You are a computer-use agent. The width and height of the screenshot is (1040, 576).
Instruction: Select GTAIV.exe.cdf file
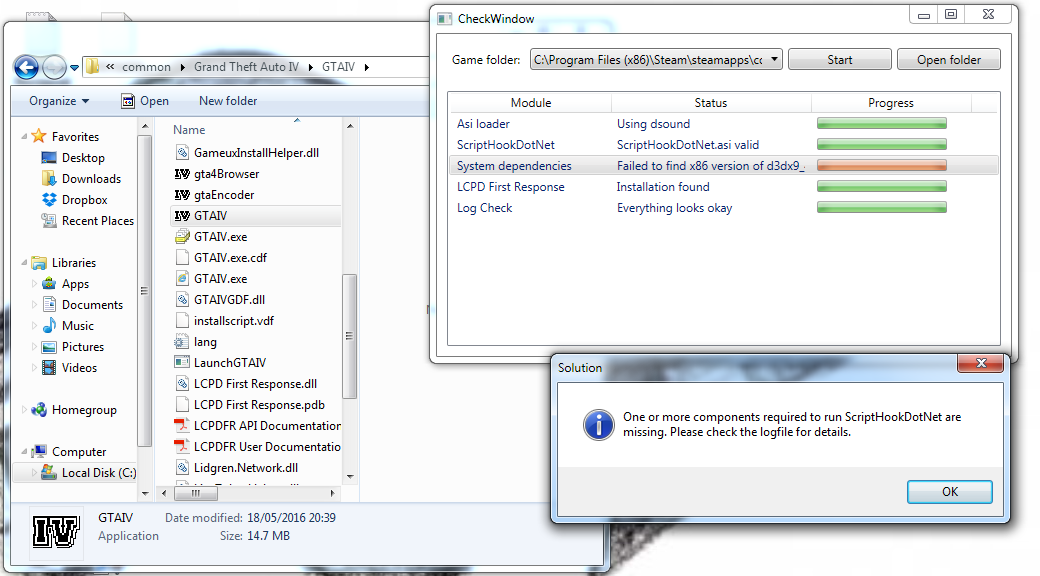tap(230, 257)
